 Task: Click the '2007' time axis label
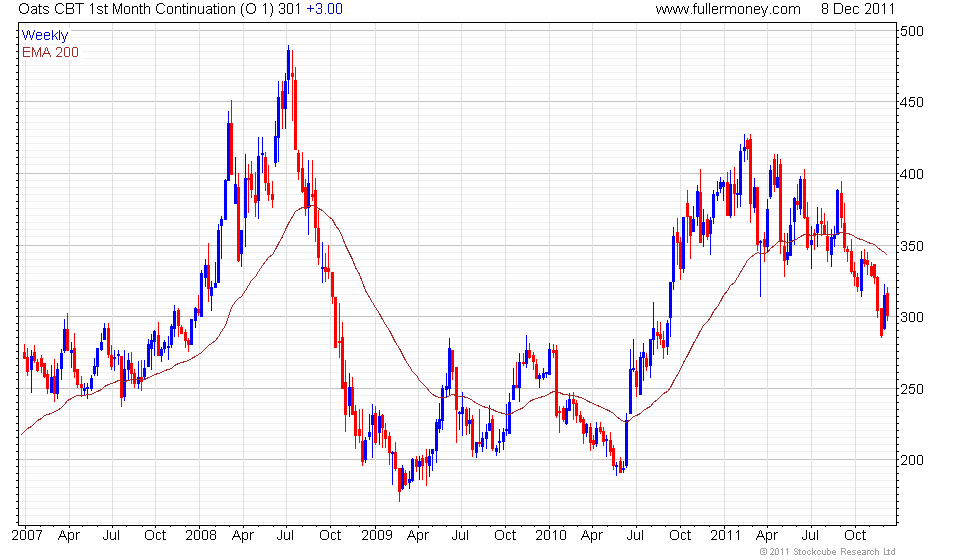click(27, 535)
